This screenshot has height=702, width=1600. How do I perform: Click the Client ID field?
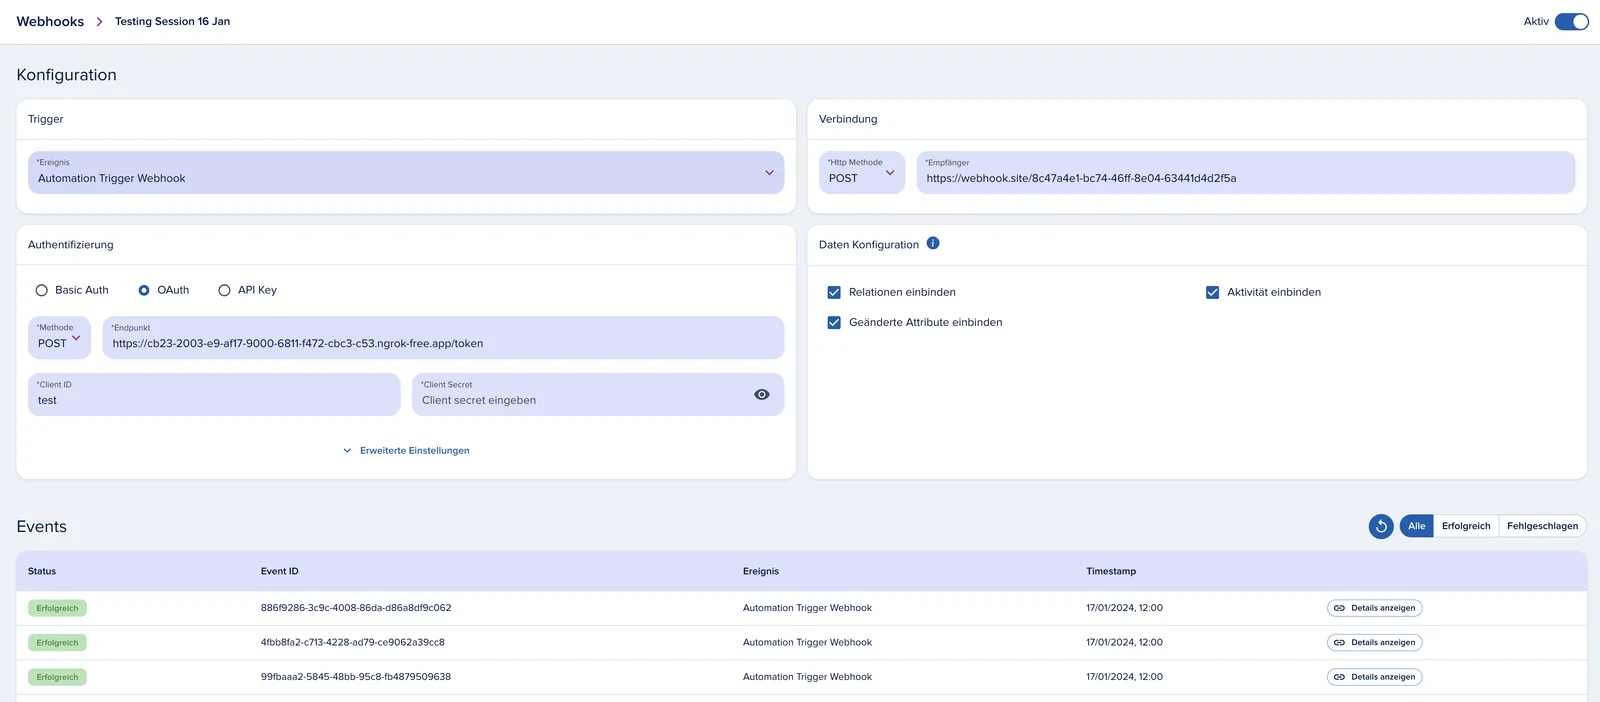coord(214,394)
